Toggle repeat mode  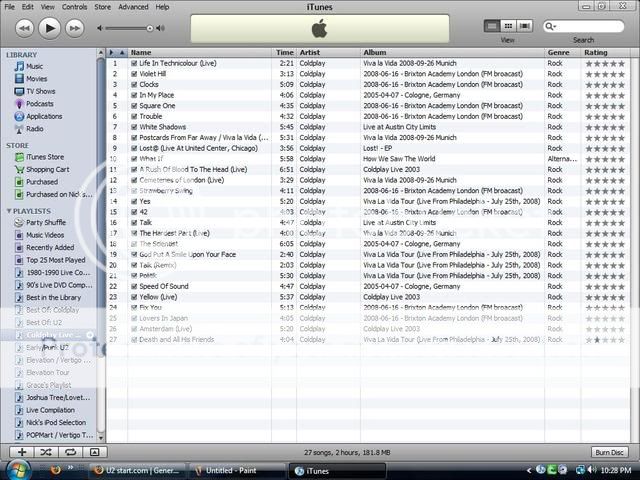click(71, 452)
